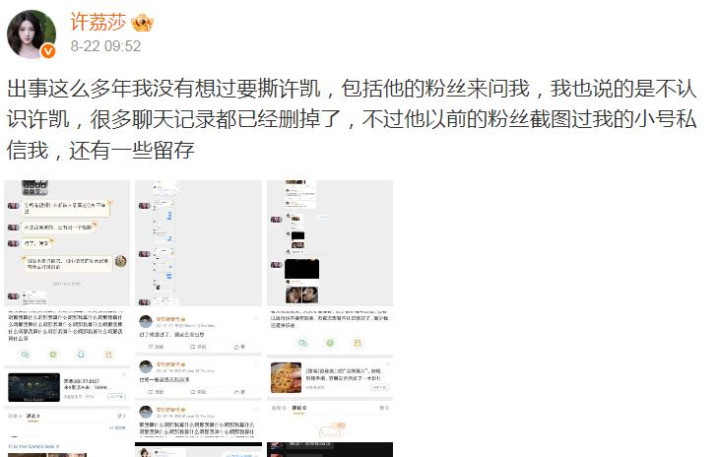Click the crown membership badge beside username

(142, 23)
